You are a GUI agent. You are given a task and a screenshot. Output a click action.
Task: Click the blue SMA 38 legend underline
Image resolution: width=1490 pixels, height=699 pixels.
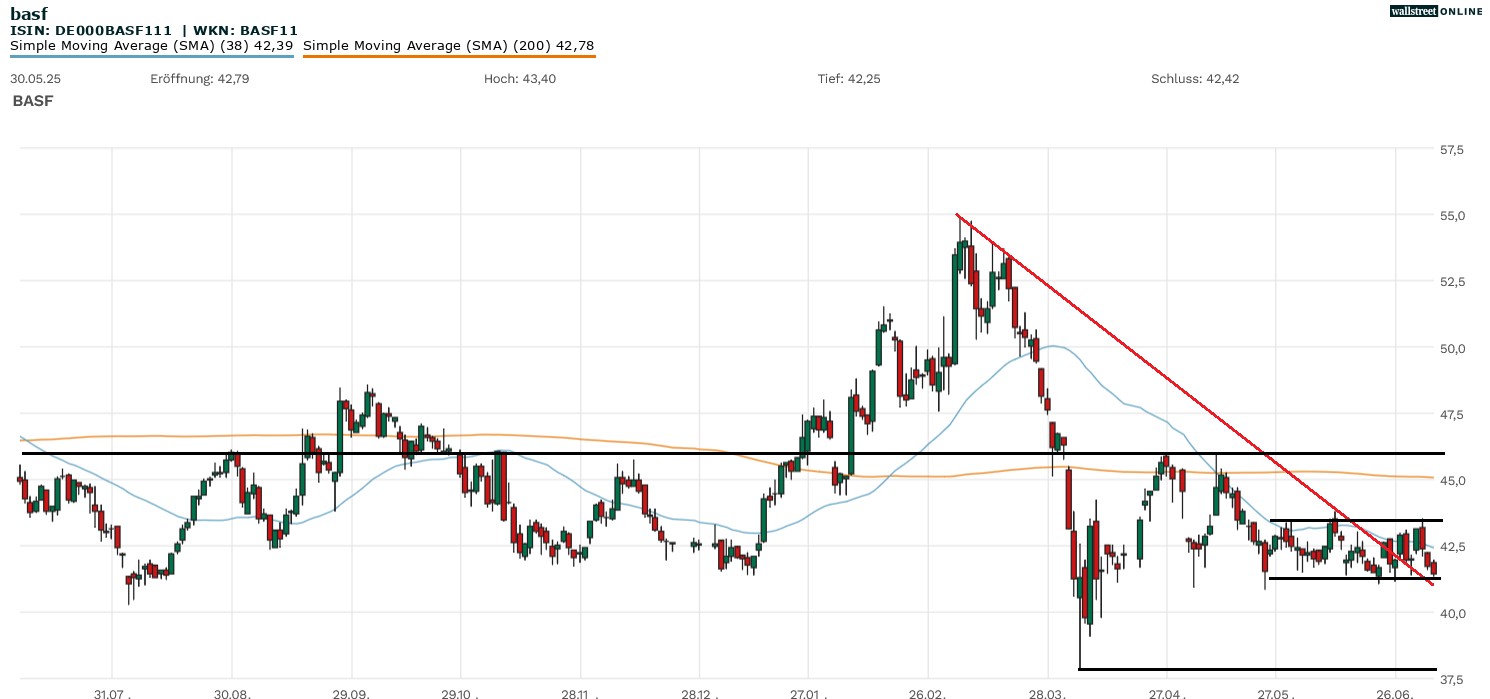(x=151, y=56)
